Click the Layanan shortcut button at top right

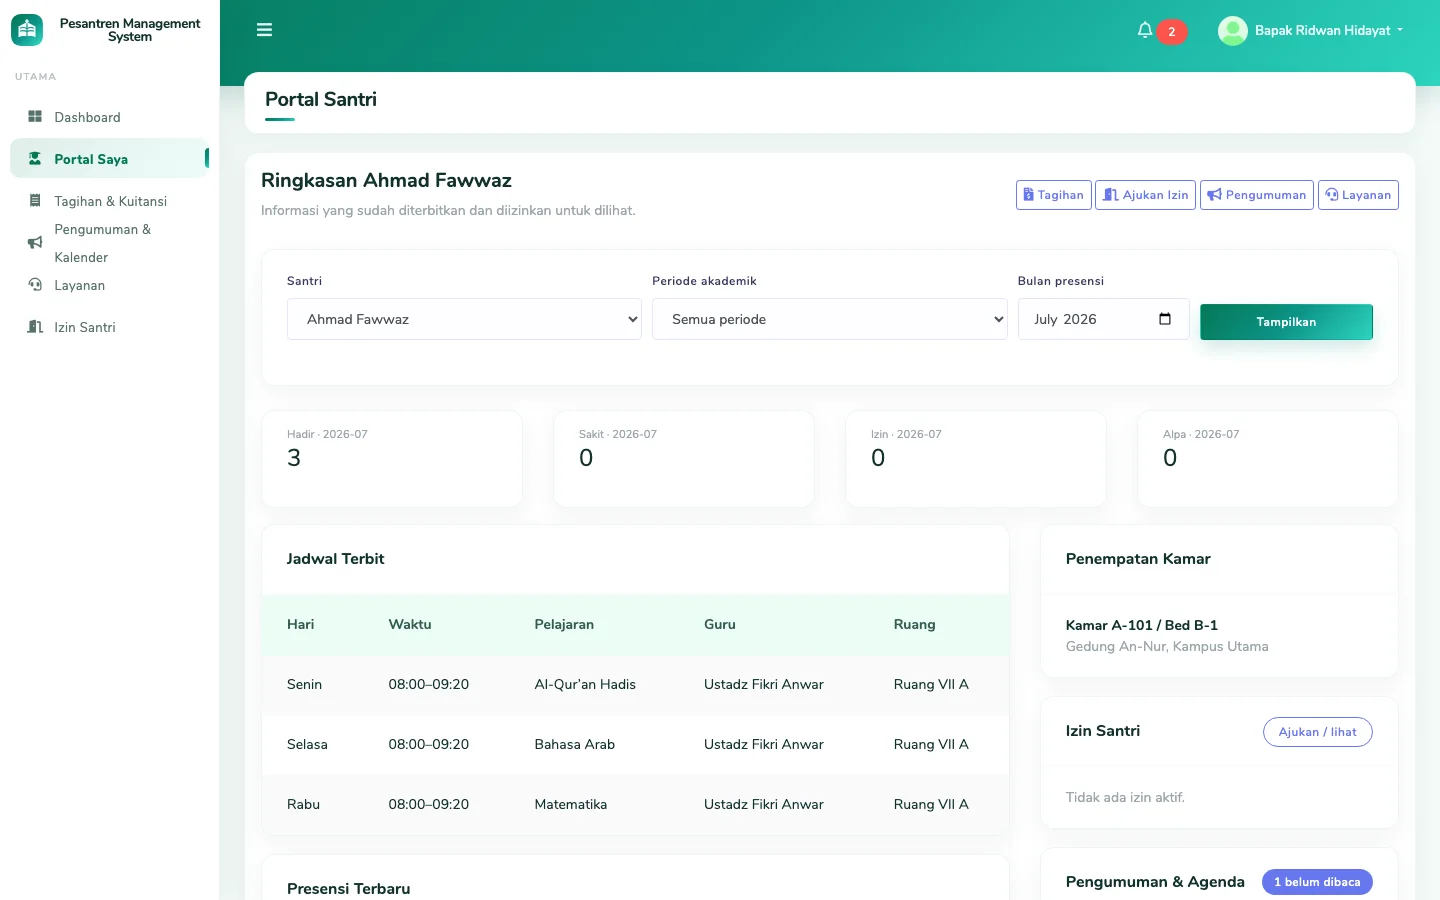pyautogui.click(x=1358, y=195)
